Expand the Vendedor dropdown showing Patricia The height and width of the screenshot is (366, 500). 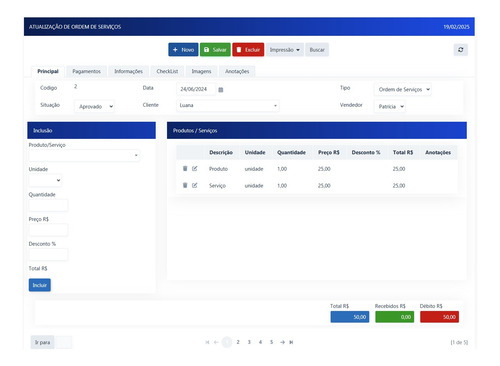click(390, 107)
